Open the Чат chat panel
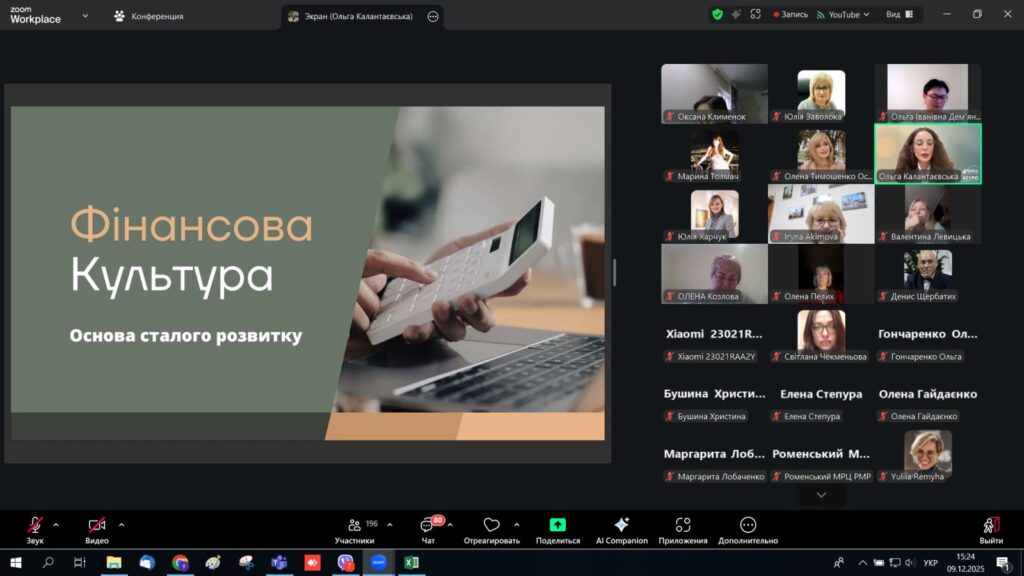The image size is (1024, 576). 428,526
